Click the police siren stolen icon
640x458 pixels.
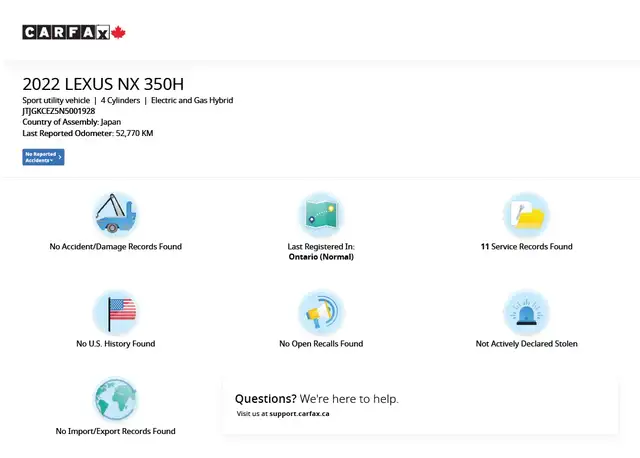point(526,312)
